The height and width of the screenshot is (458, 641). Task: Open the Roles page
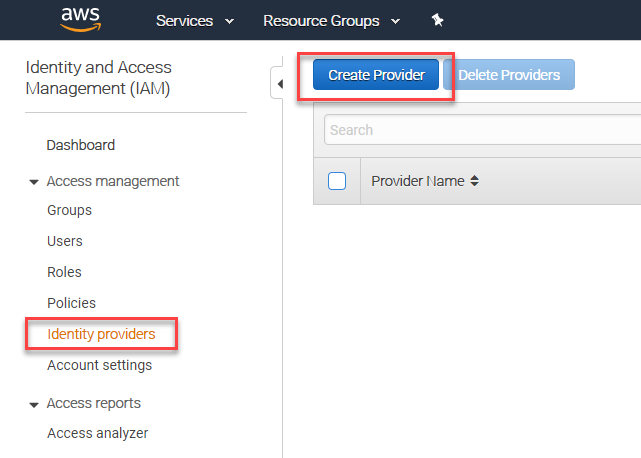(64, 272)
